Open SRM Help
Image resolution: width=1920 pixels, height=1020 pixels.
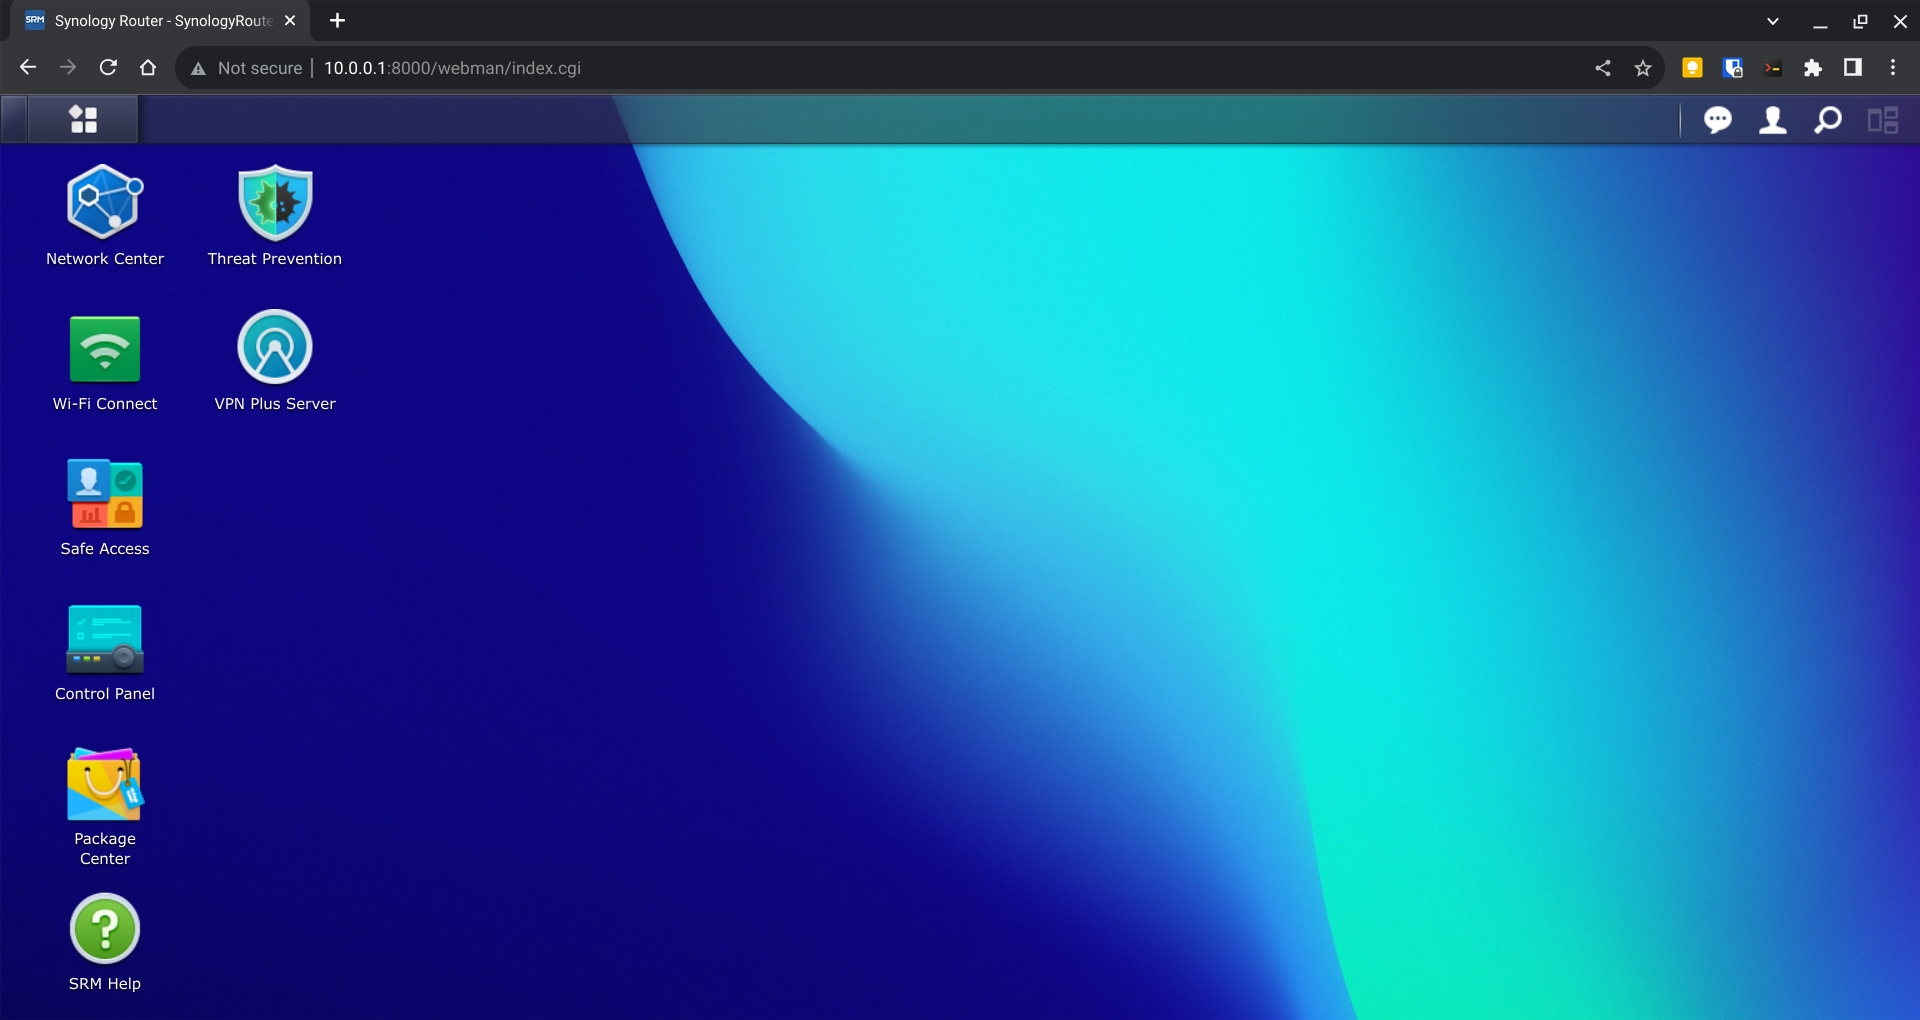(105, 942)
